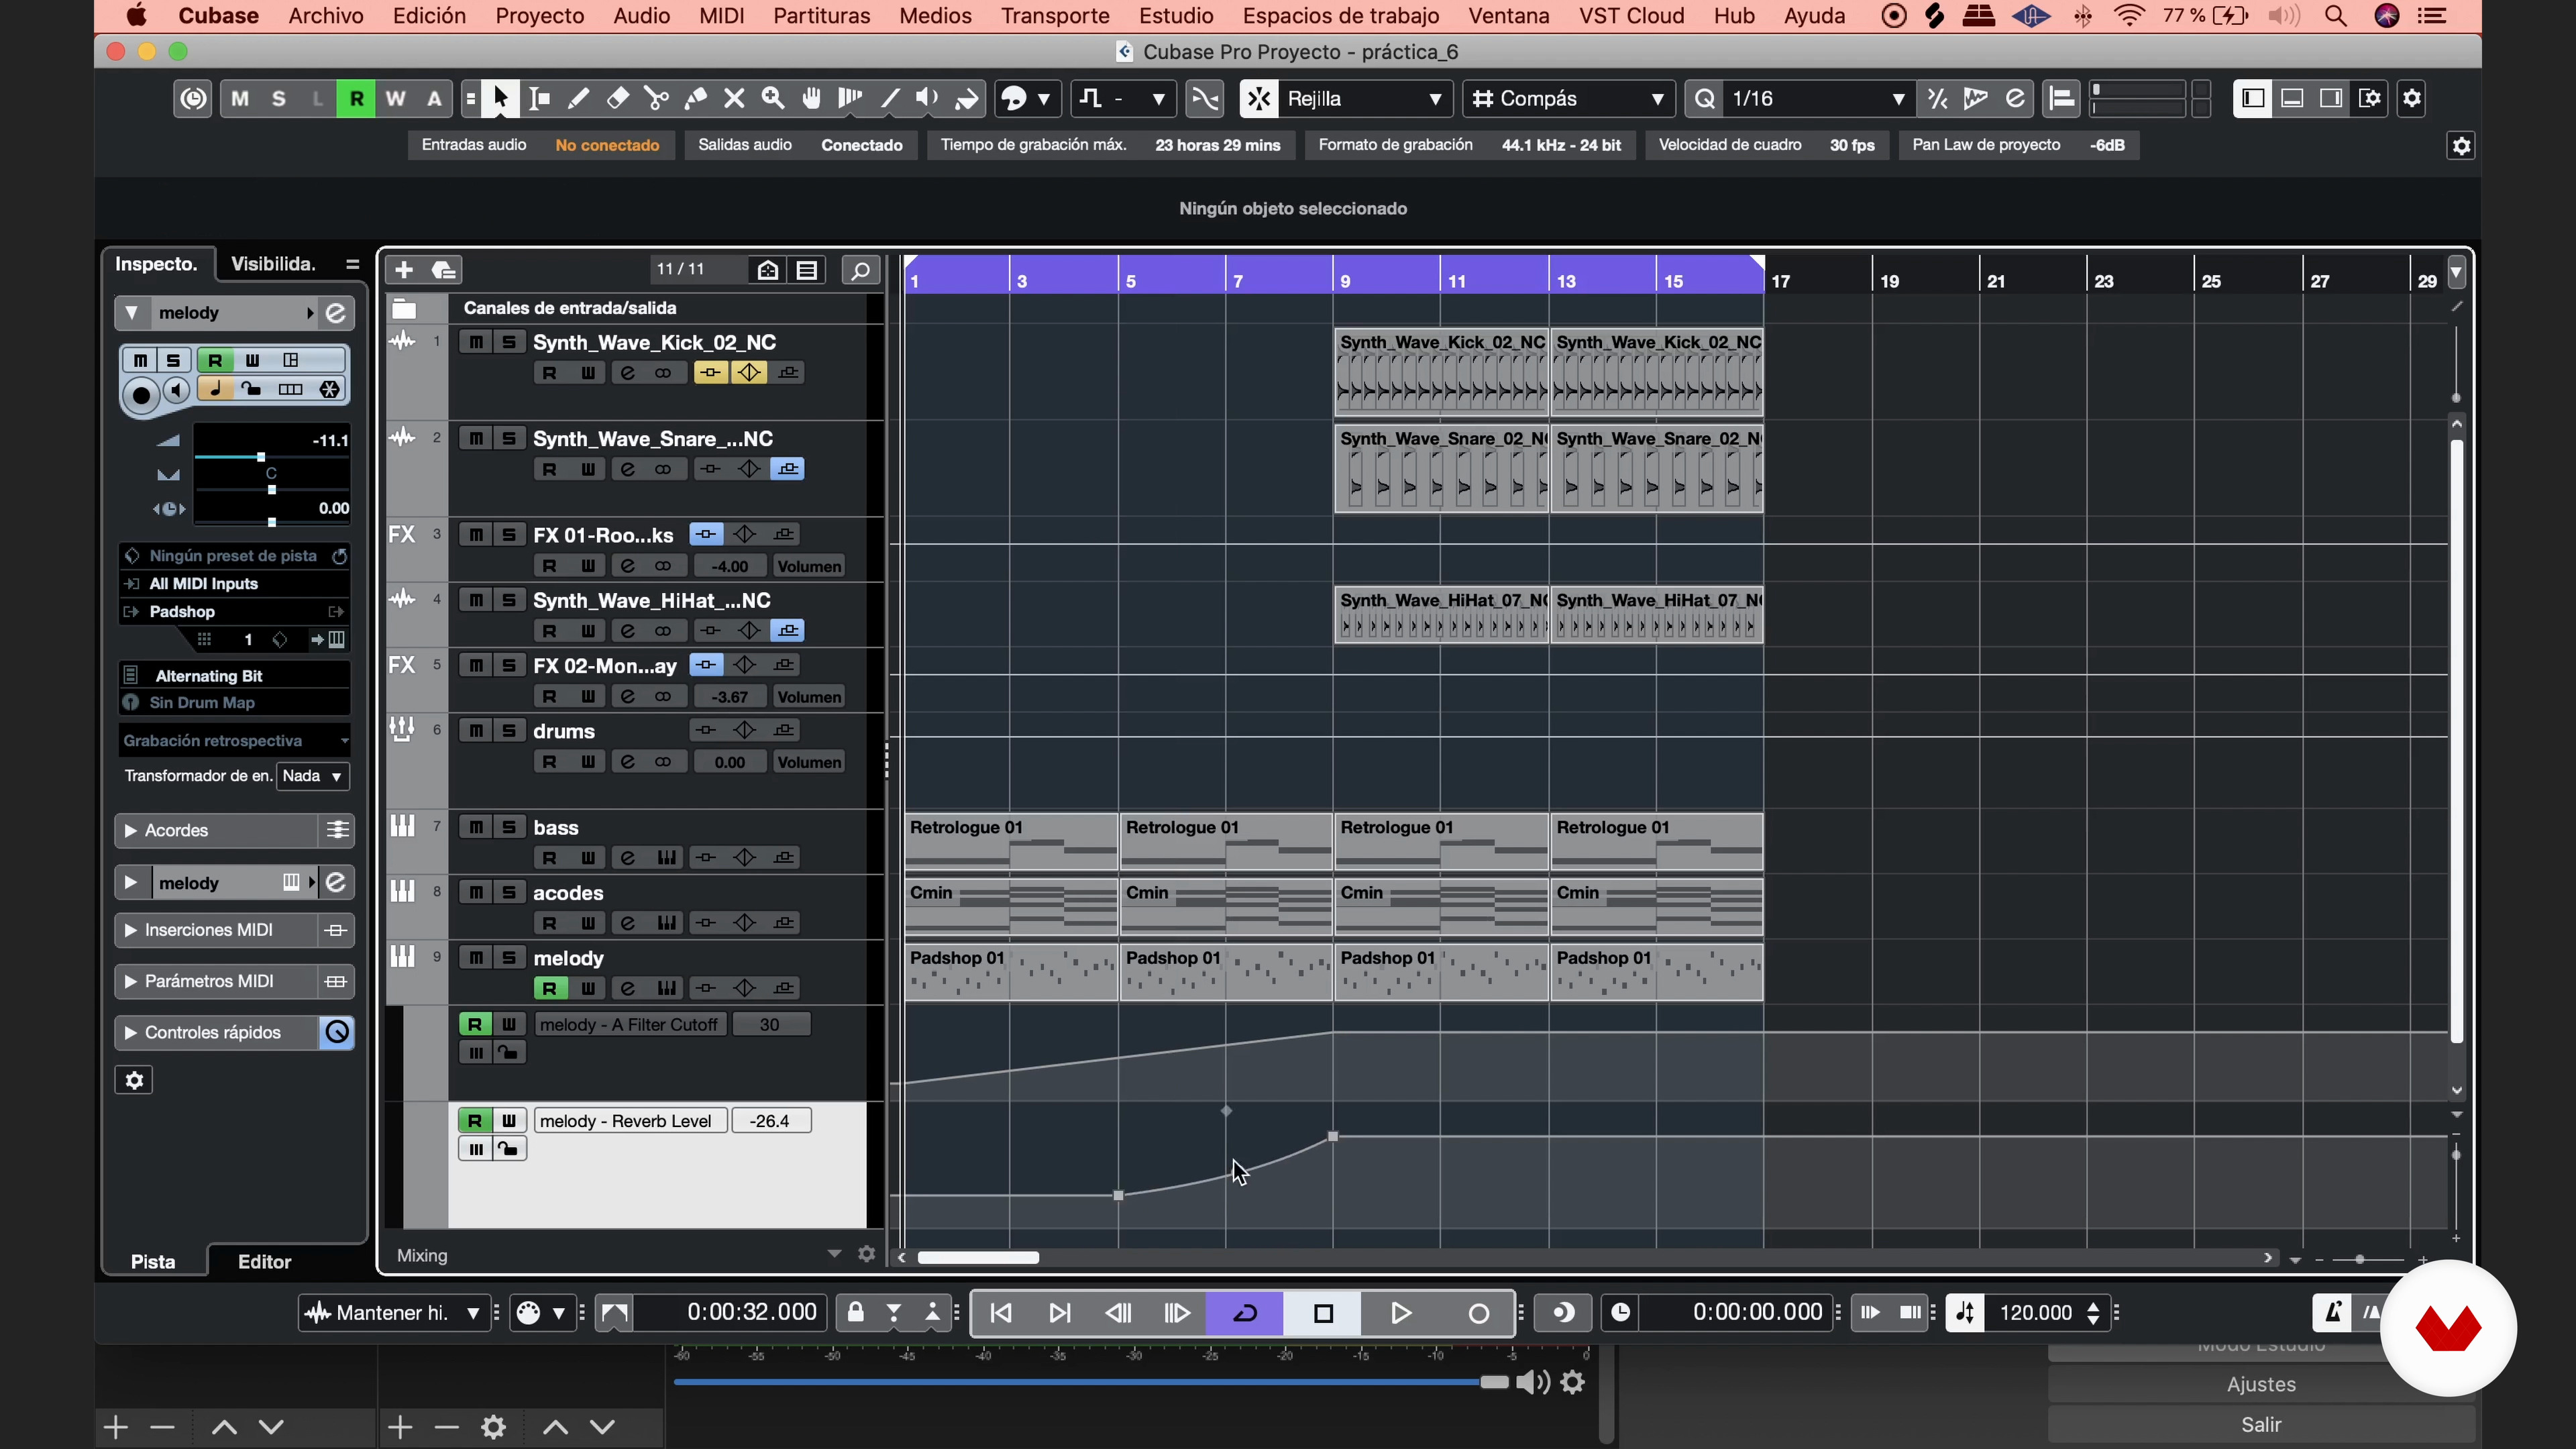Solo the Synth_Wave_Snare track
Viewport: 2576px width, 1449px height.
tap(509, 438)
